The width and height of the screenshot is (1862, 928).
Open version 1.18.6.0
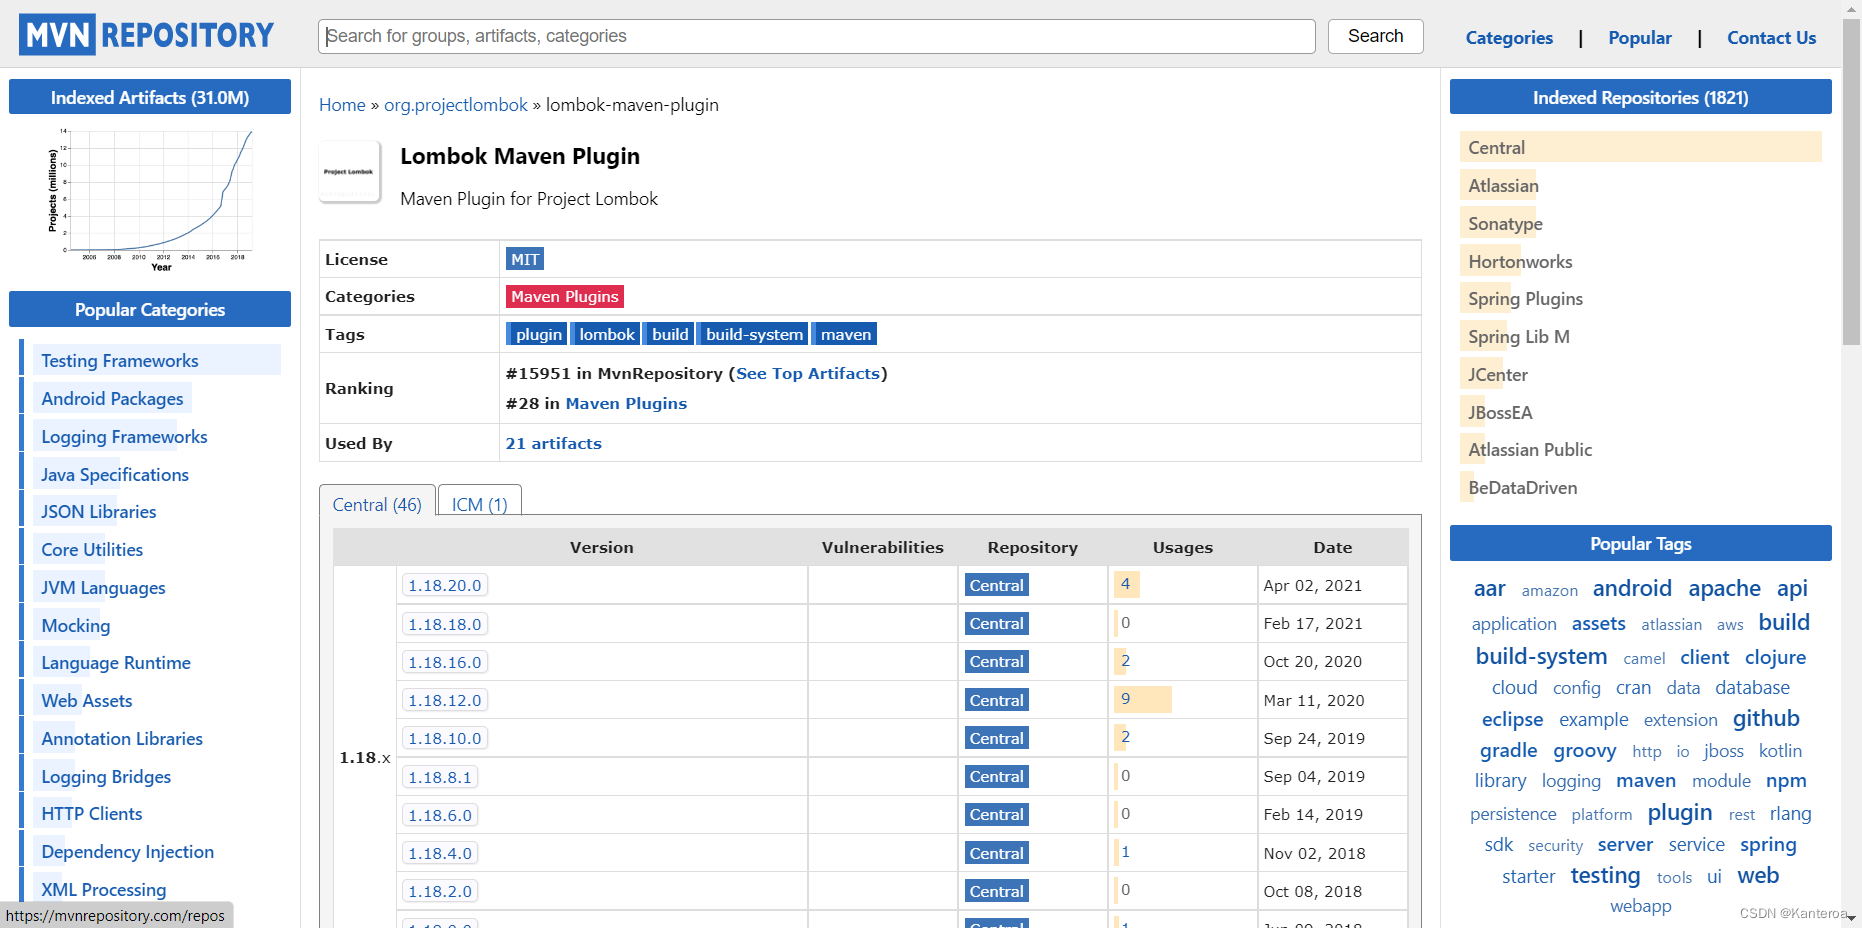pos(440,815)
